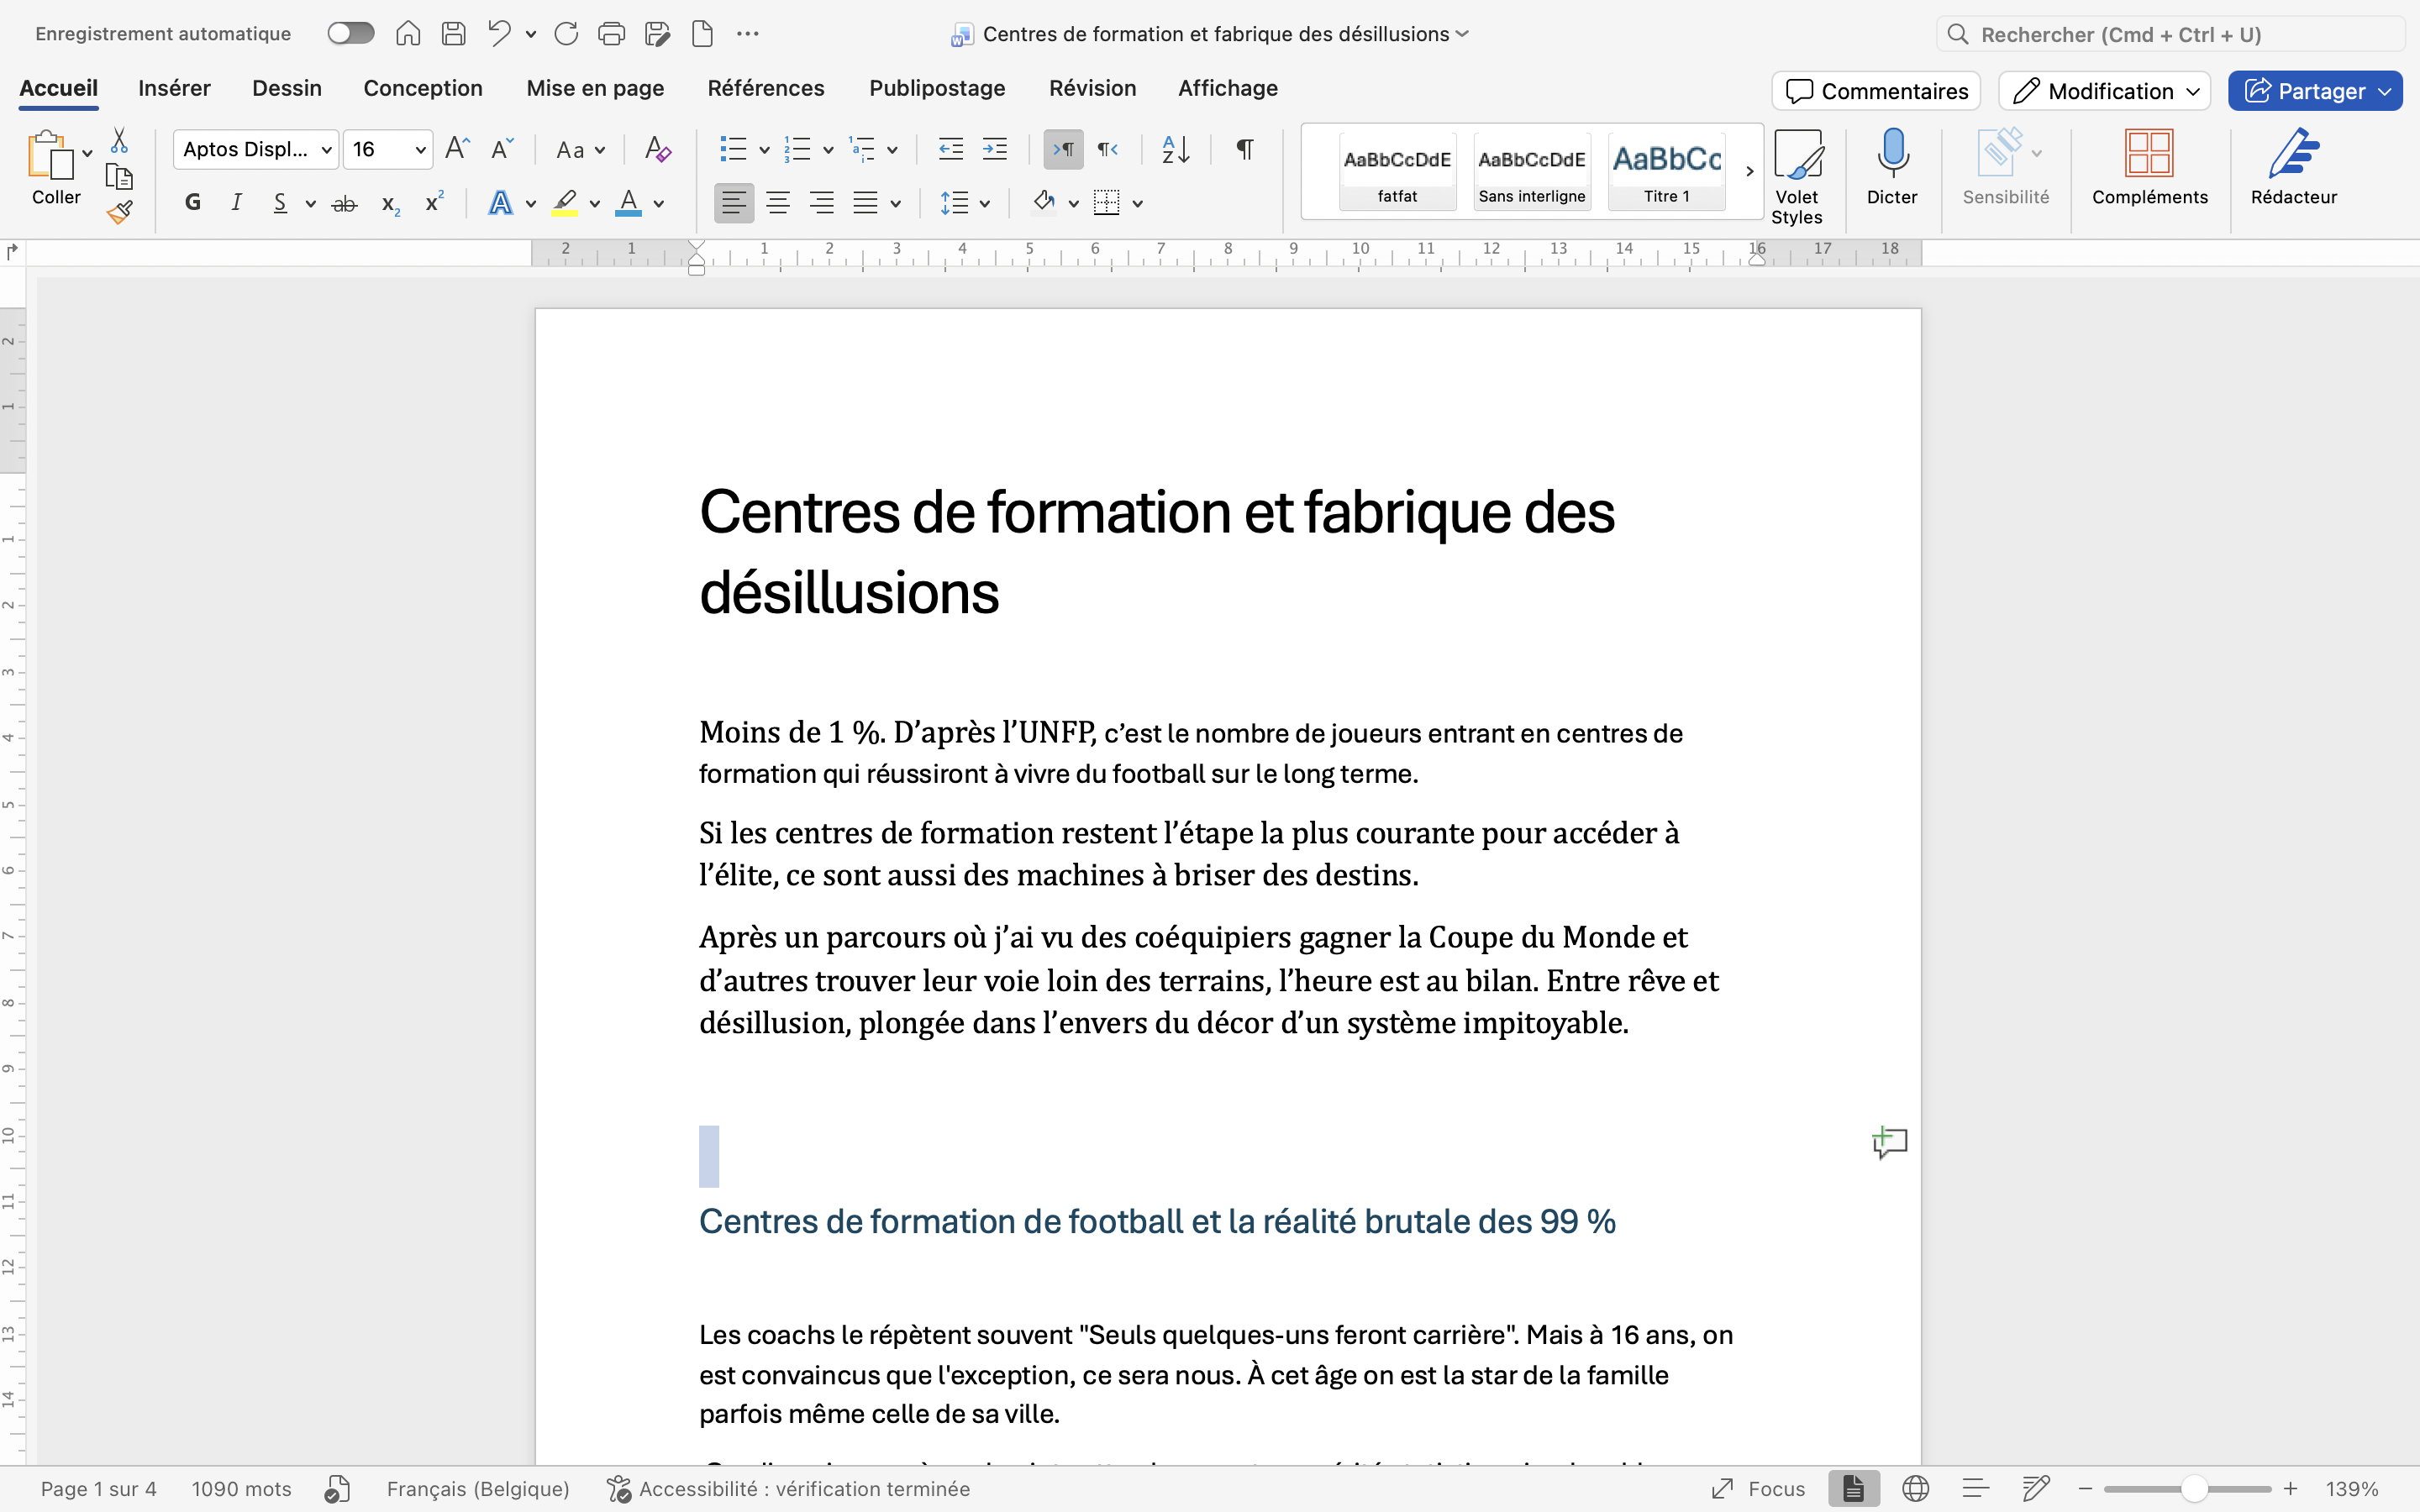Click the print icon in title bar
Screen dimensions: 2420x1512
pyautogui.click(x=611, y=34)
